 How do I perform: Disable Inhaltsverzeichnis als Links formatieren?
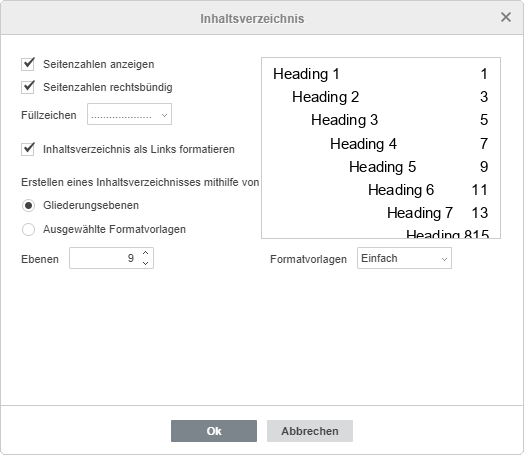(28, 149)
